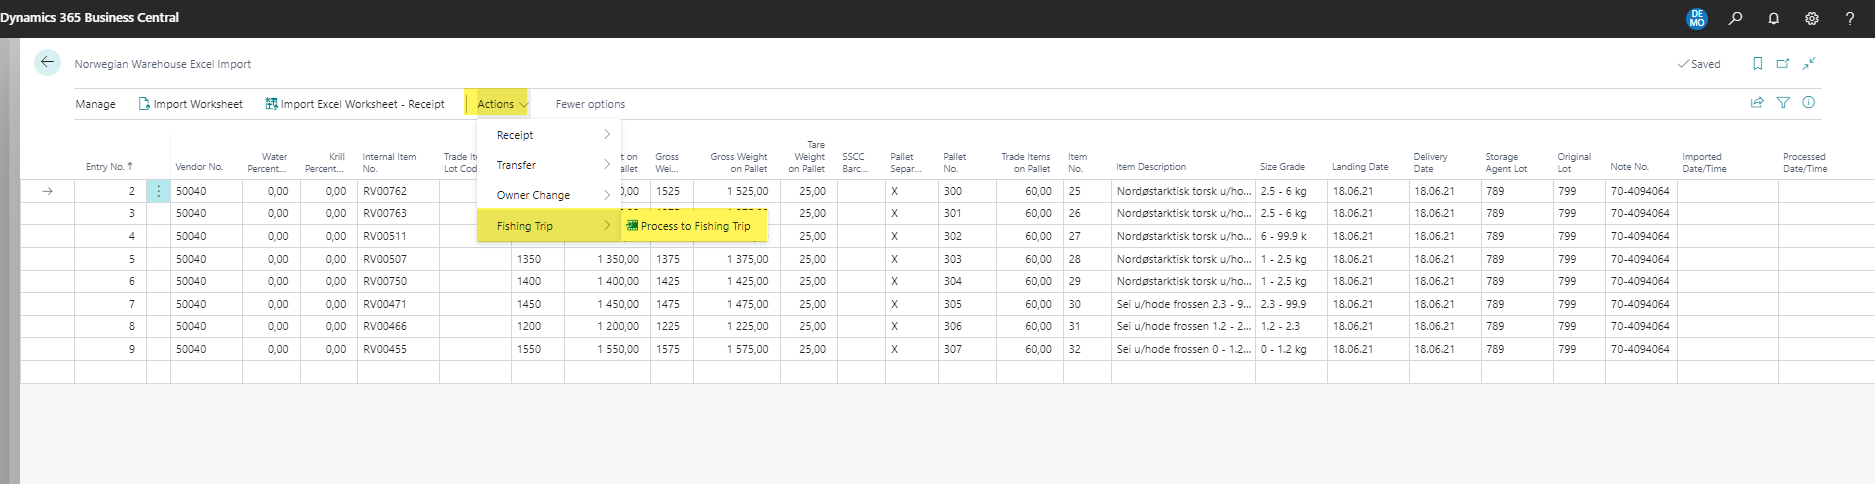Expand the Actions dropdown menu

[501, 104]
